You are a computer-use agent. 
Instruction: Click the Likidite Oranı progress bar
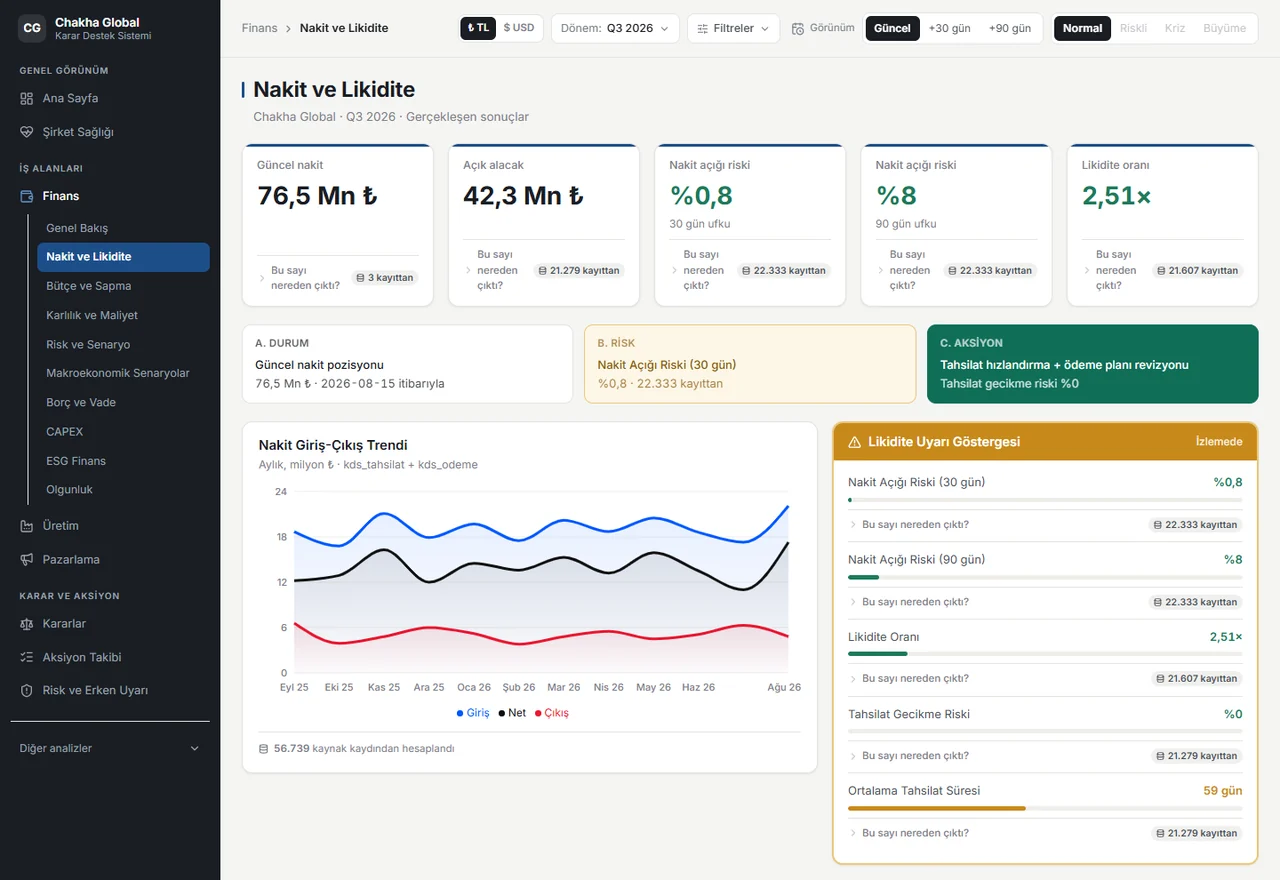coord(1045,654)
